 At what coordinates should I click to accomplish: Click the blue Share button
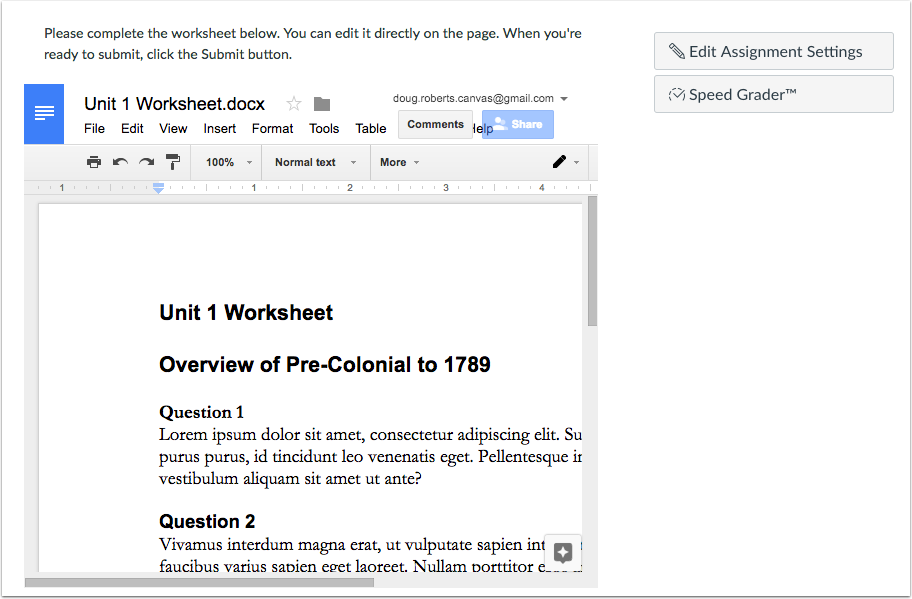coord(518,124)
